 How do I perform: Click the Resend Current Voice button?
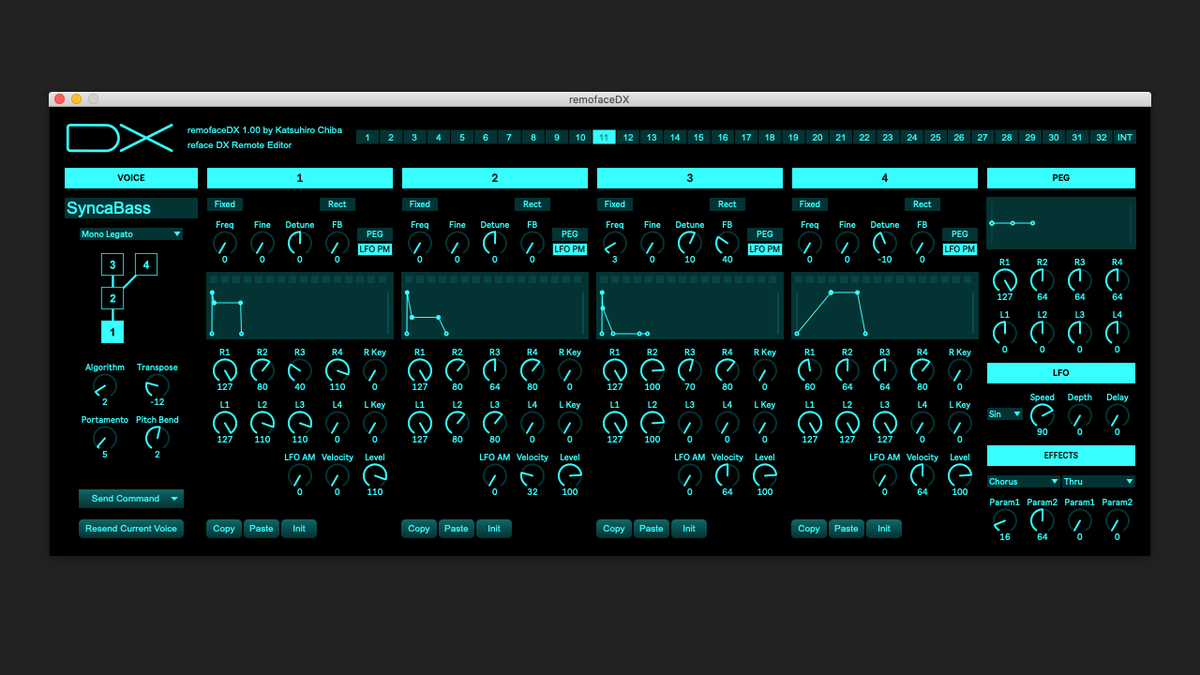point(131,528)
